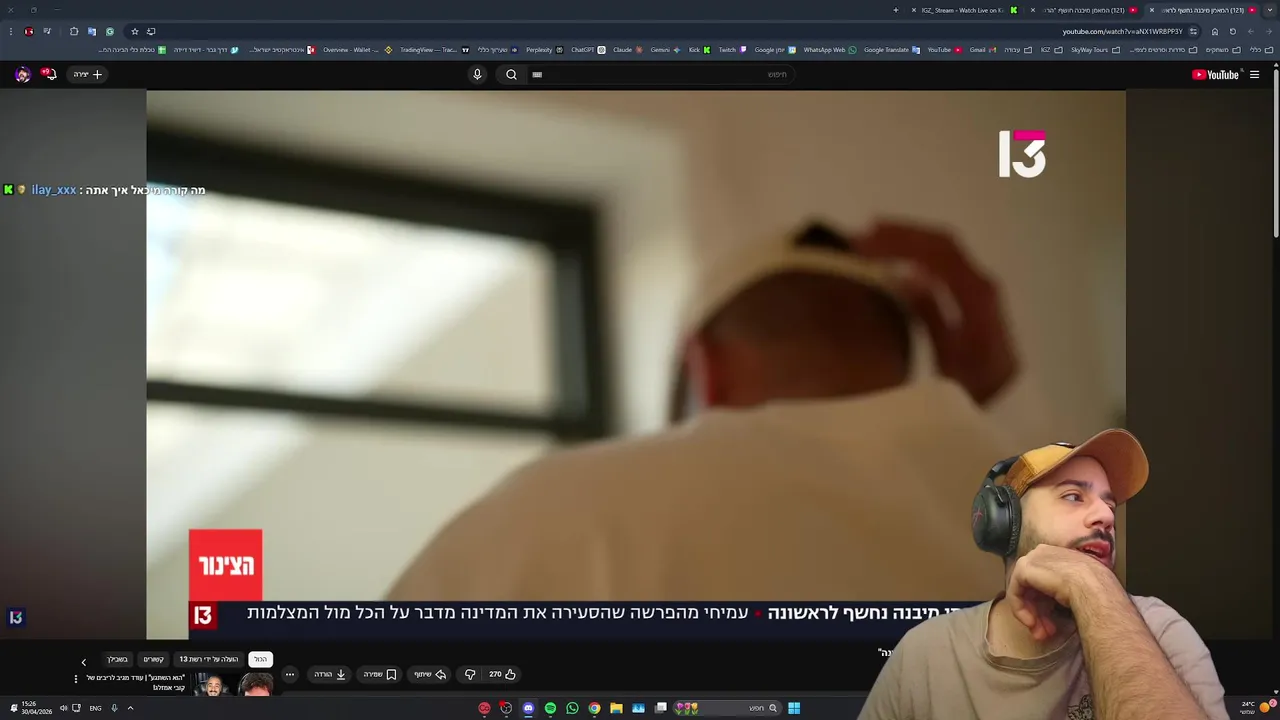Open the IGZ bookmark folder

(1051, 49)
